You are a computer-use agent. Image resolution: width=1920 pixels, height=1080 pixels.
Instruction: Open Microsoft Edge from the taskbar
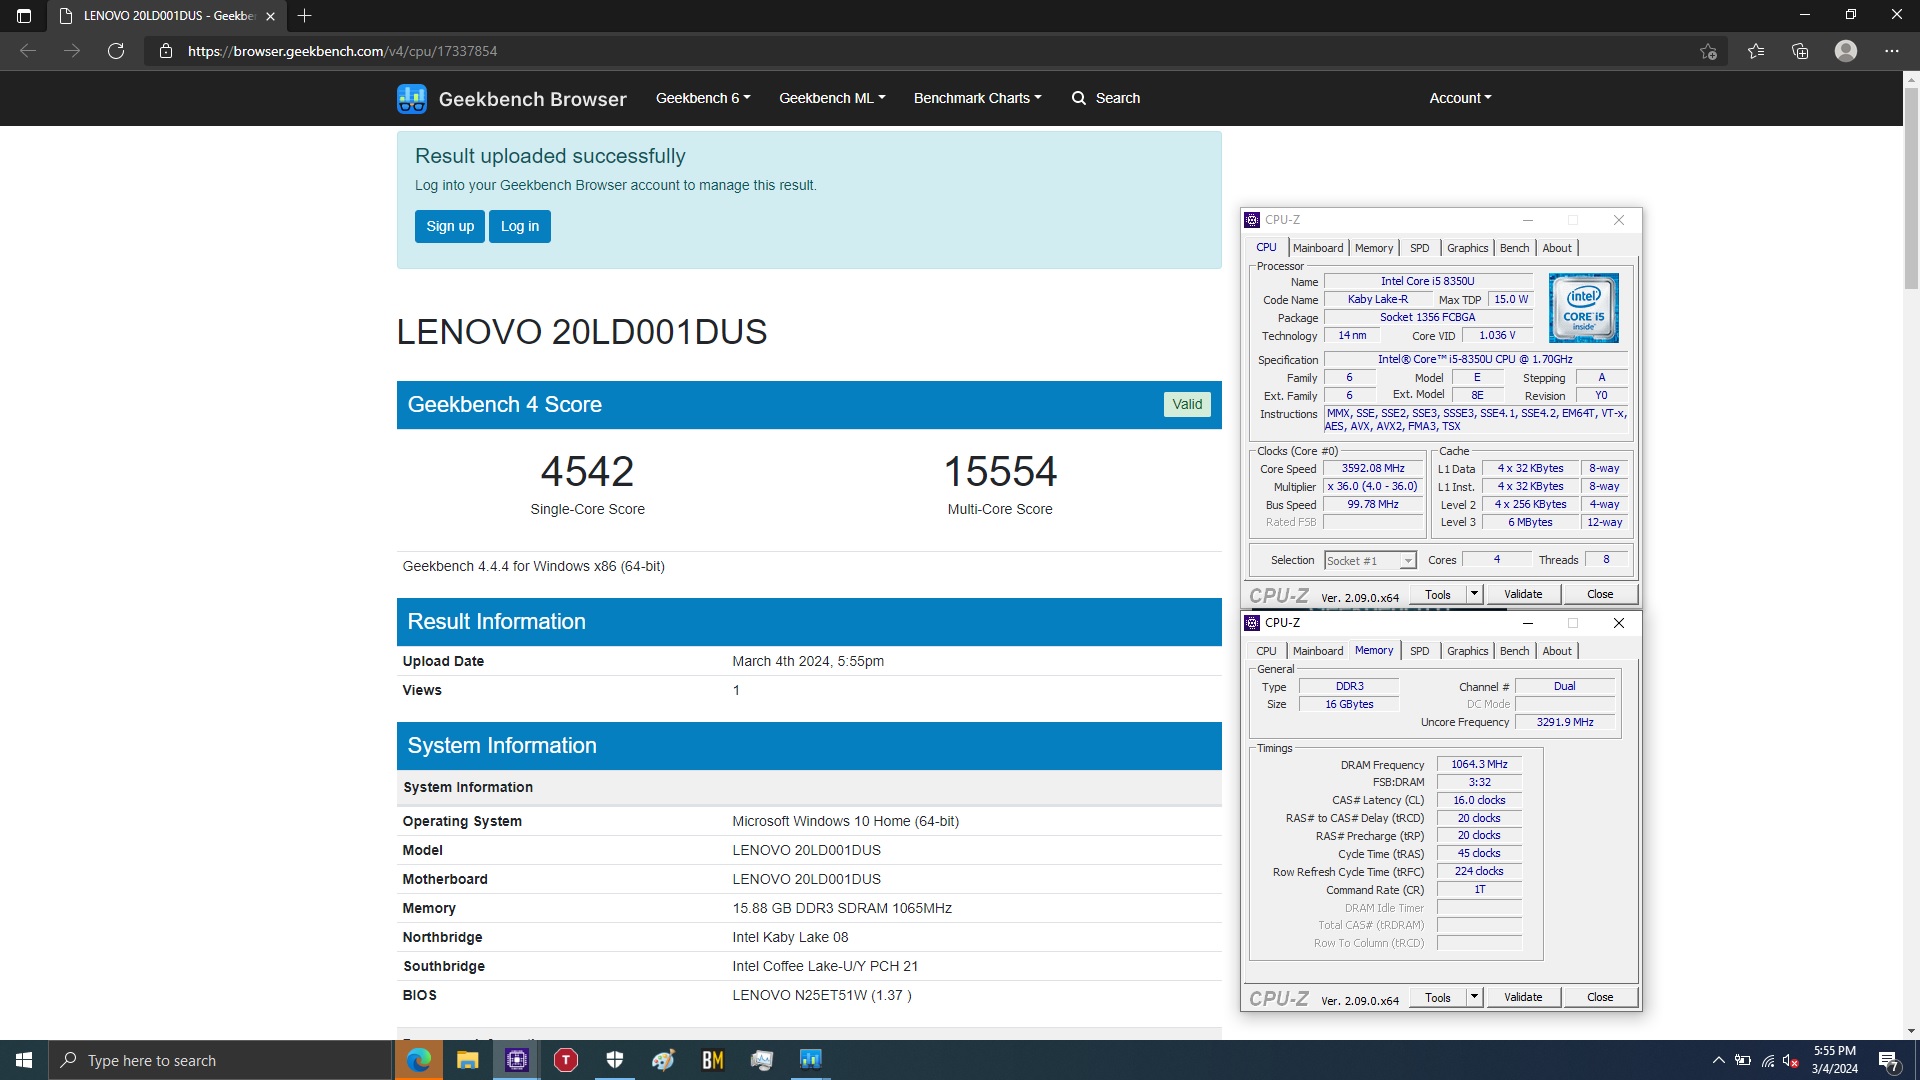(418, 1060)
